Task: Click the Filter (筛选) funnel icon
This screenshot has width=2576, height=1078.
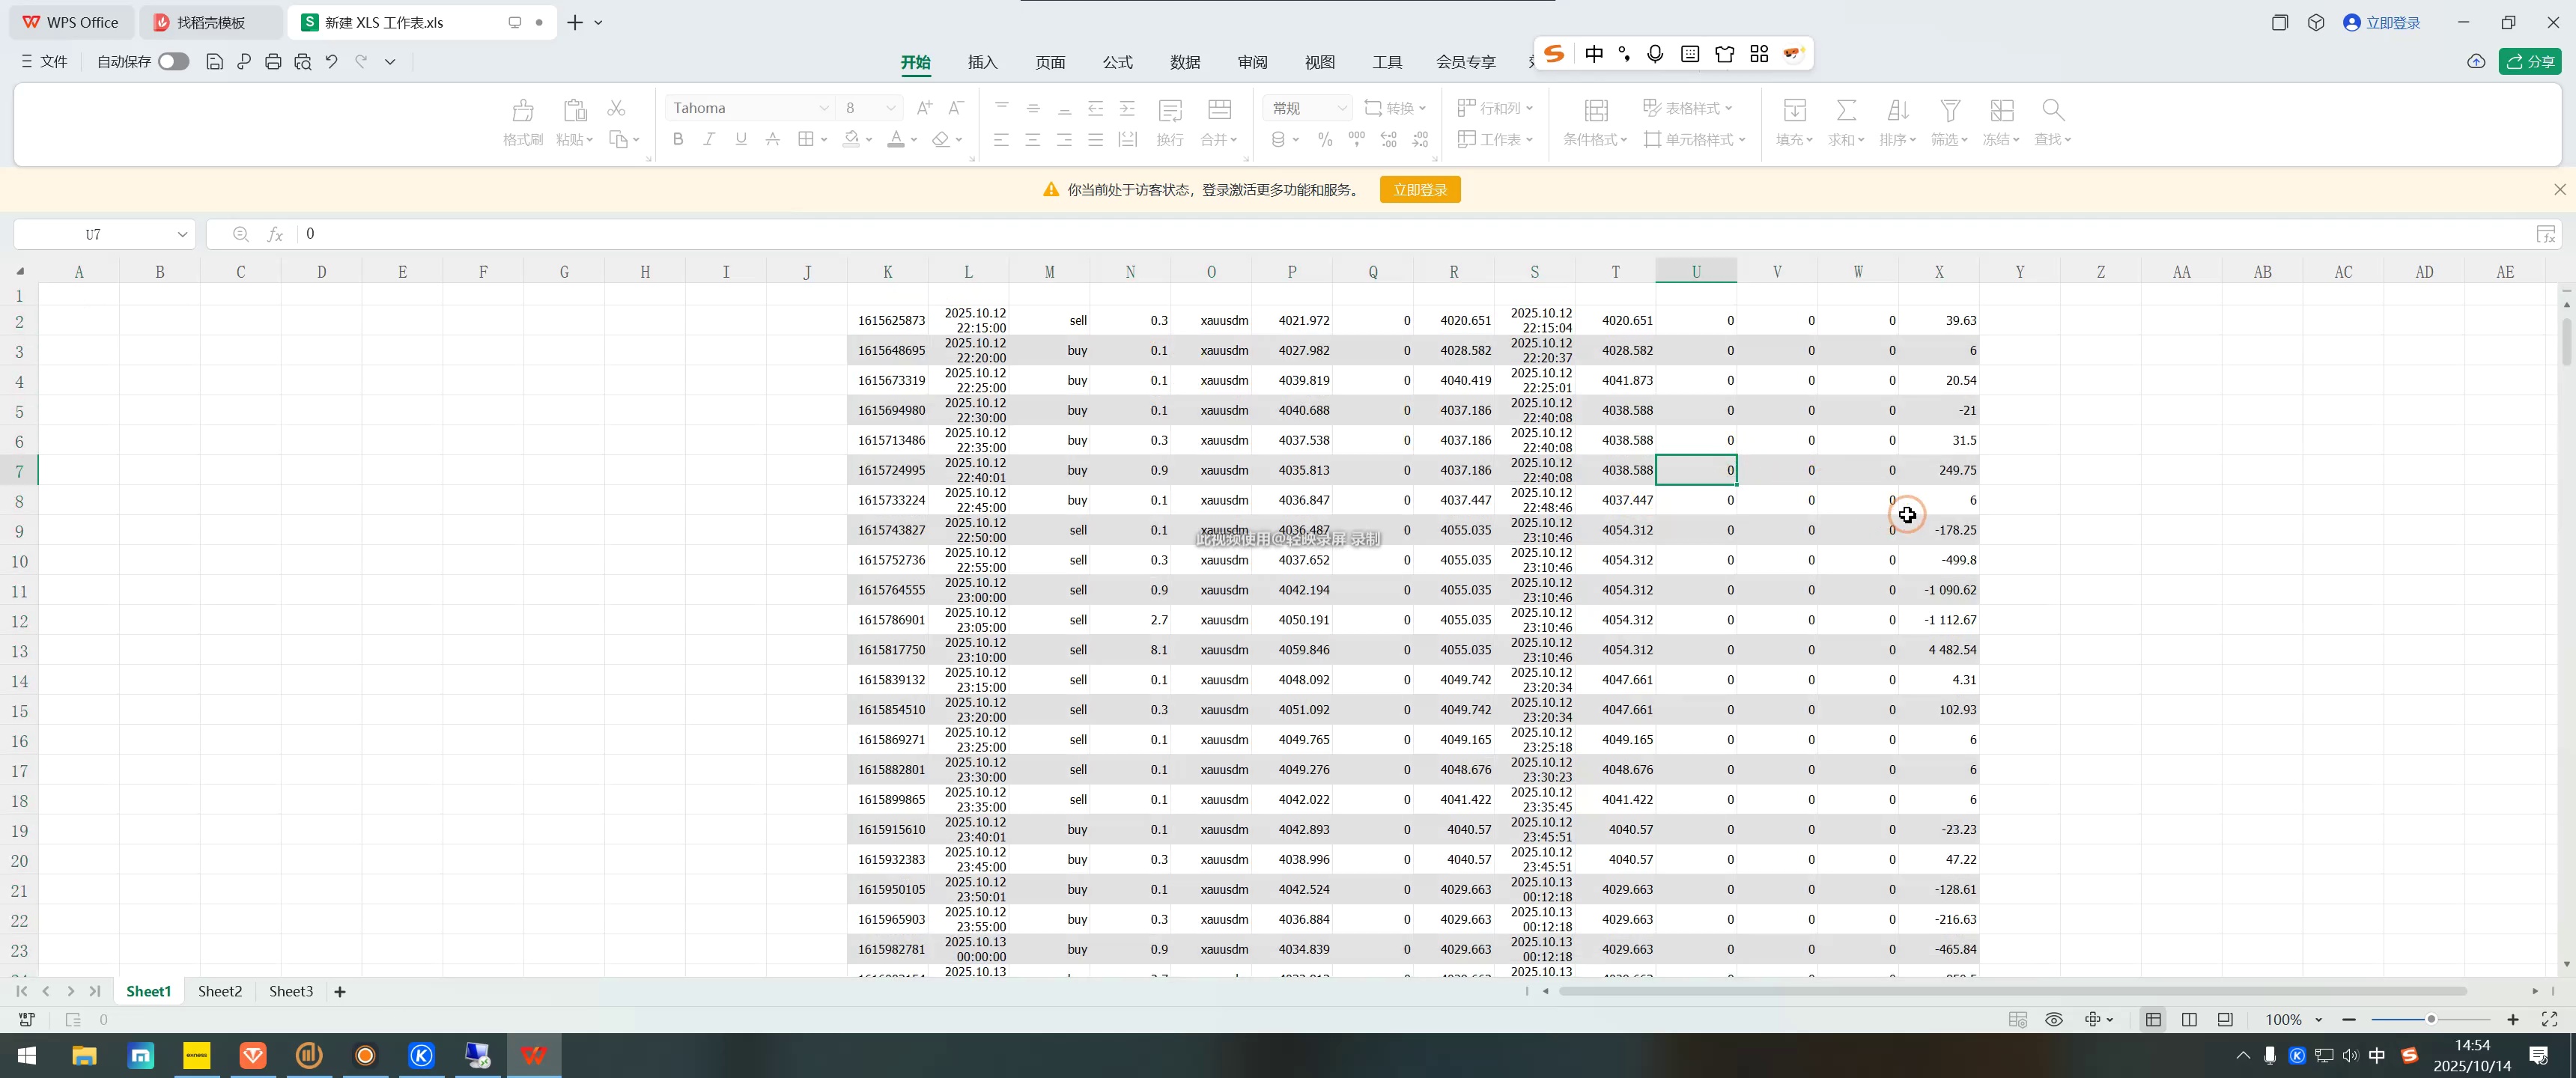Action: [1949, 111]
